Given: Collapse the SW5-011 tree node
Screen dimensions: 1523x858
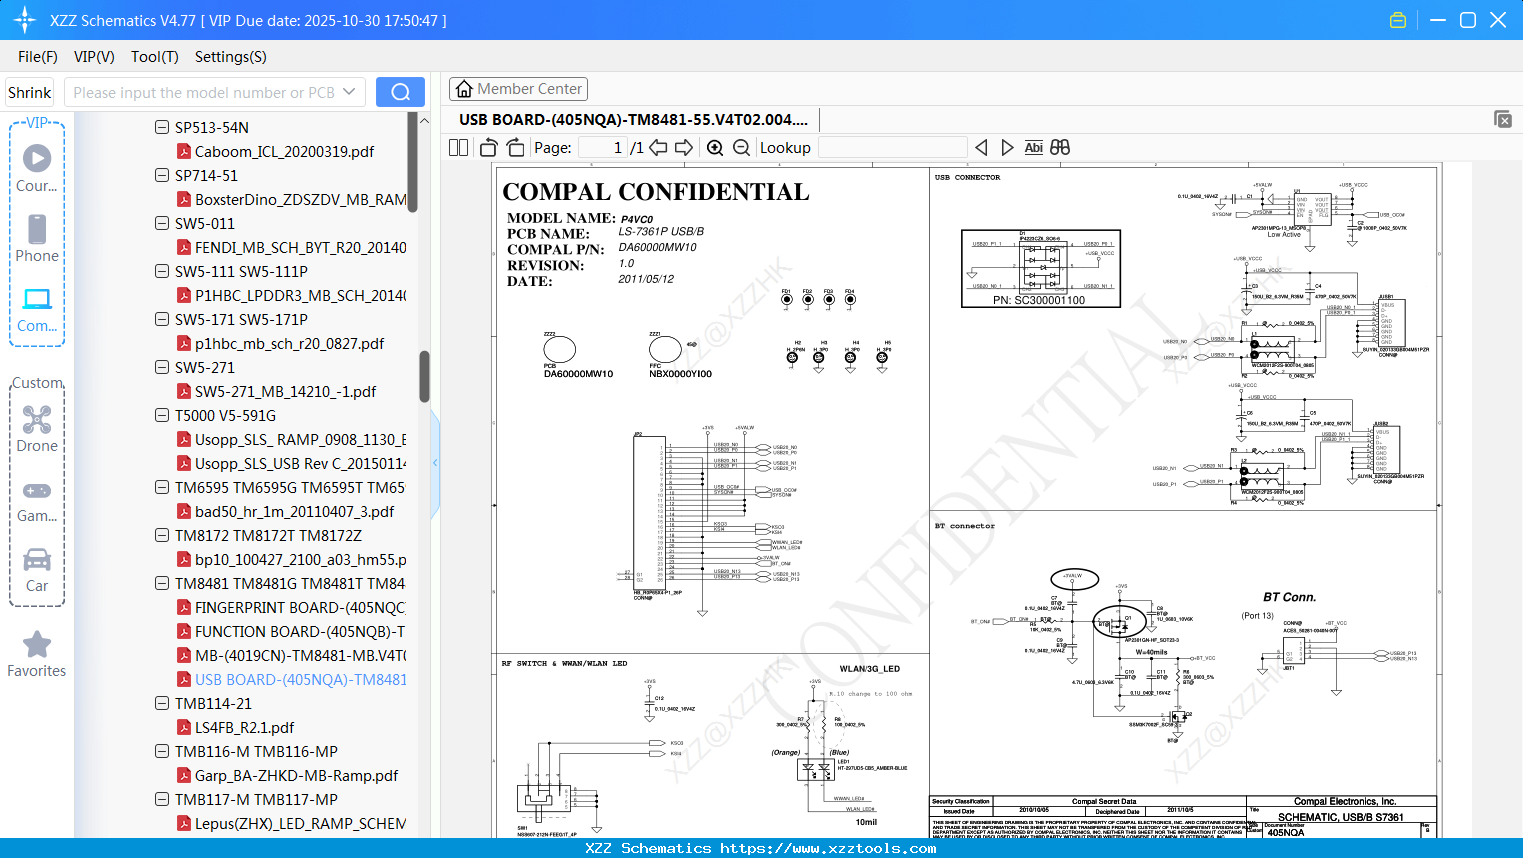Looking at the screenshot, I should 162,223.
